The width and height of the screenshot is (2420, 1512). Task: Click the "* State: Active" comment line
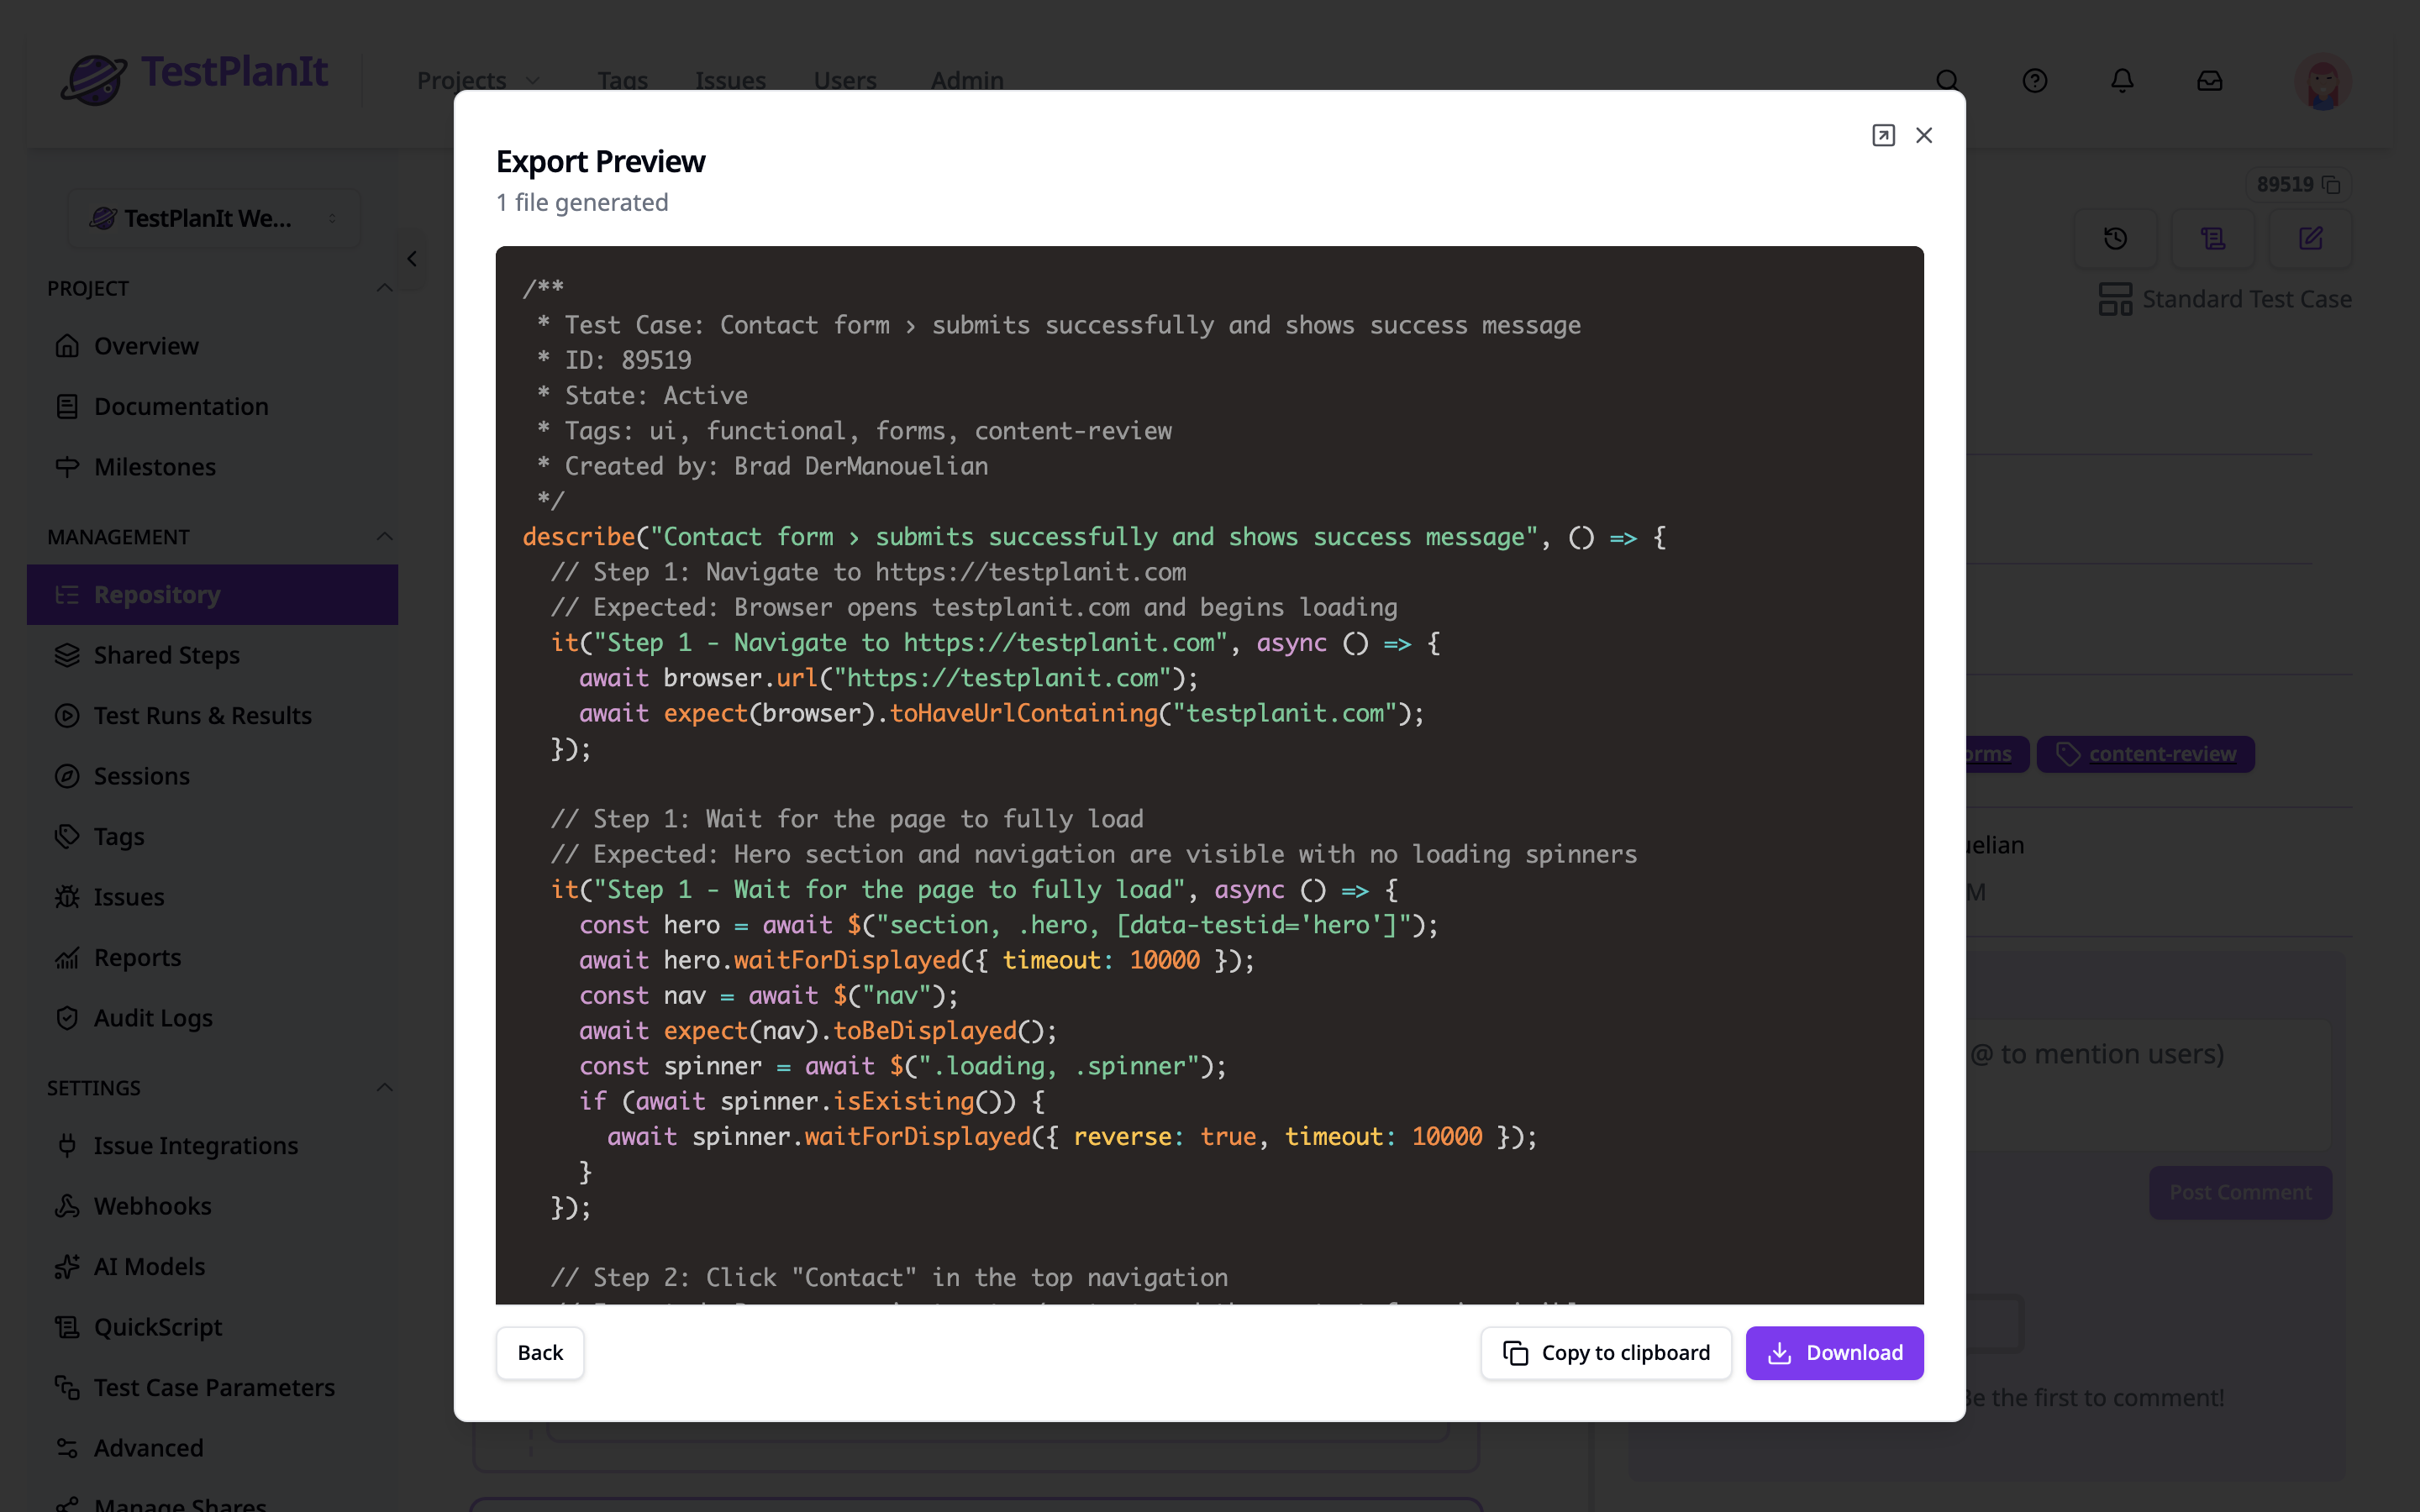(x=642, y=395)
